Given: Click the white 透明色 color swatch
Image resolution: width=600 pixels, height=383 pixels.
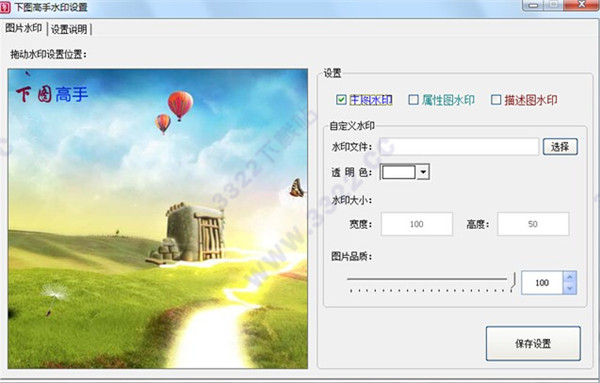Looking at the screenshot, I should tap(398, 172).
